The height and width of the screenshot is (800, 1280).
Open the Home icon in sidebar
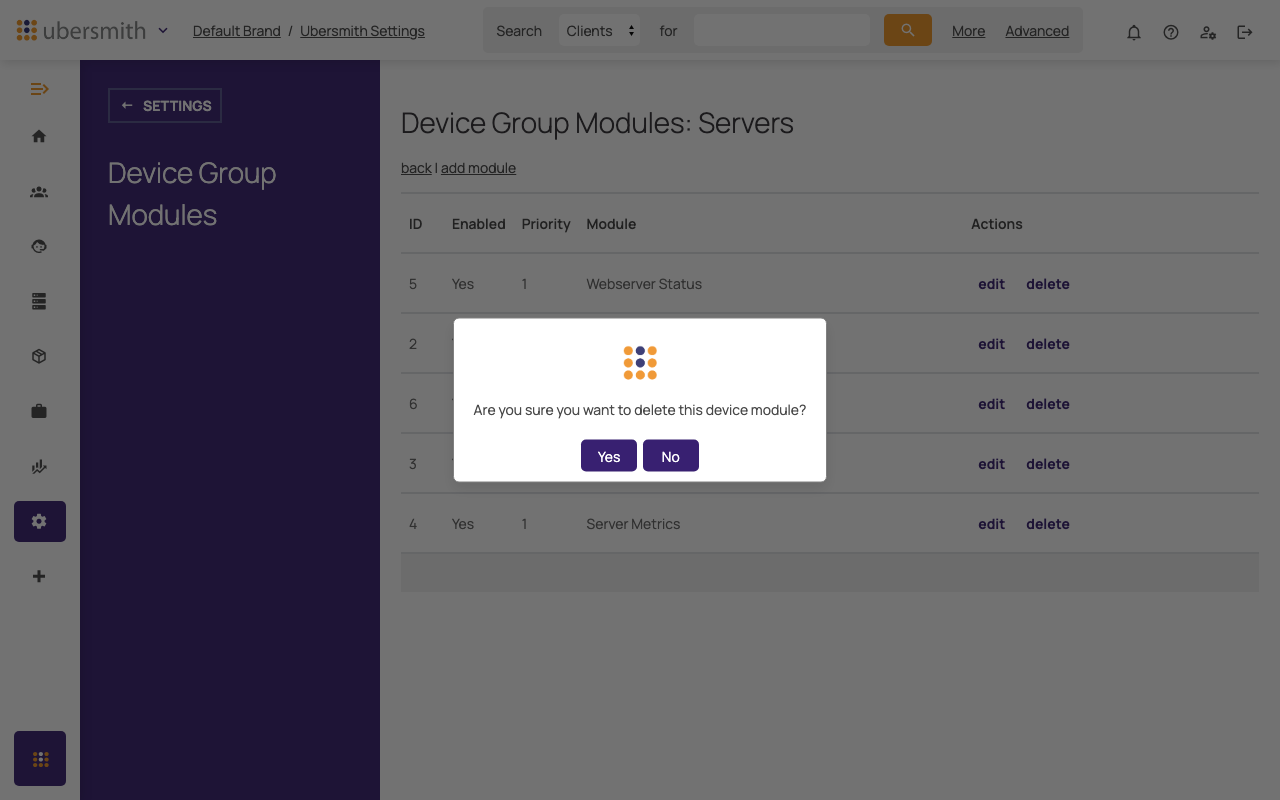point(39,136)
